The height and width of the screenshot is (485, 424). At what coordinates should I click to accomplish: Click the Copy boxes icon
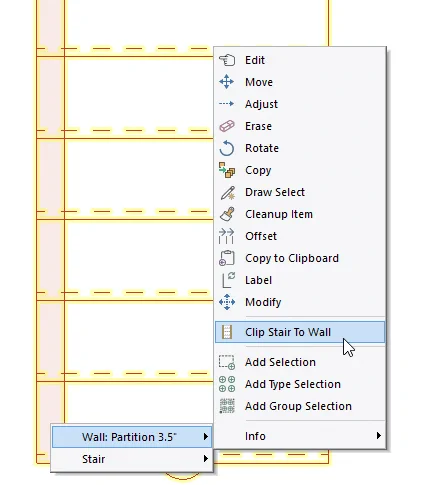tap(227, 170)
